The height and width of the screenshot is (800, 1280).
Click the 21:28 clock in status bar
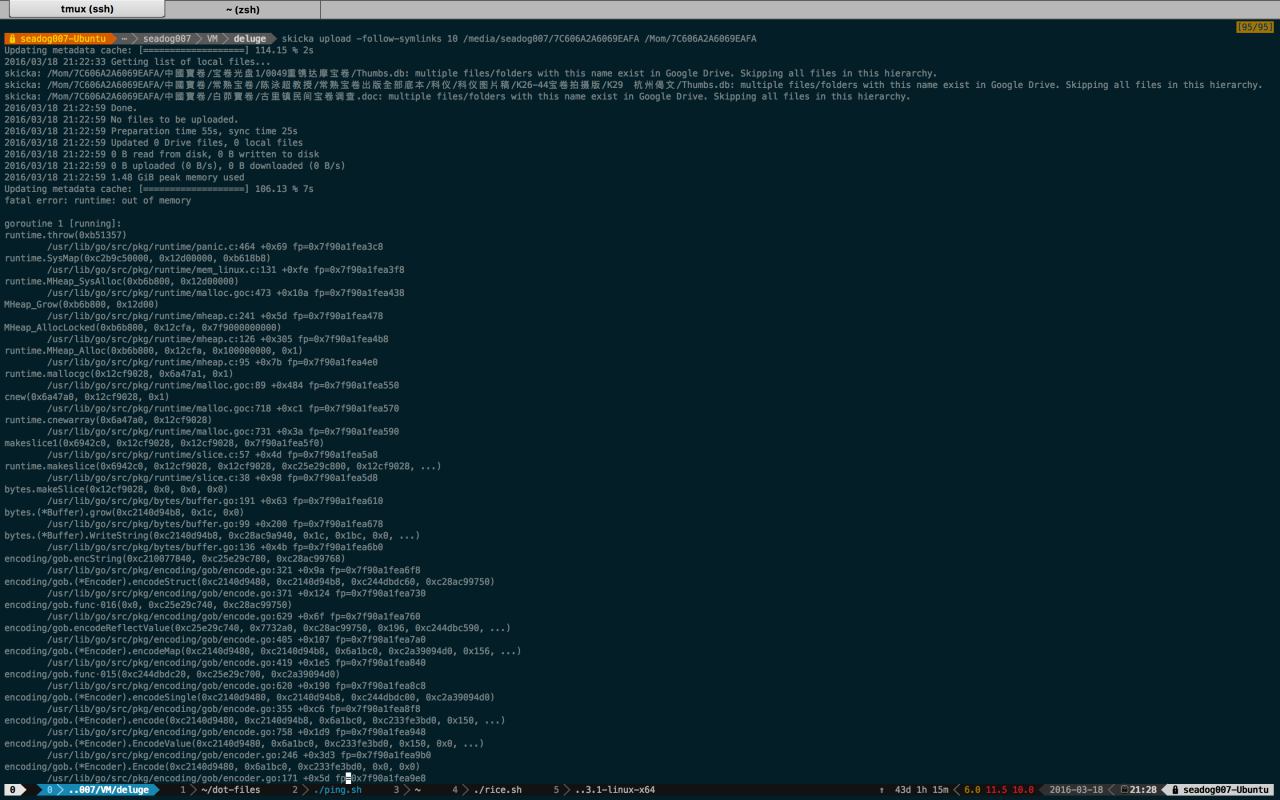coord(1143,790)
